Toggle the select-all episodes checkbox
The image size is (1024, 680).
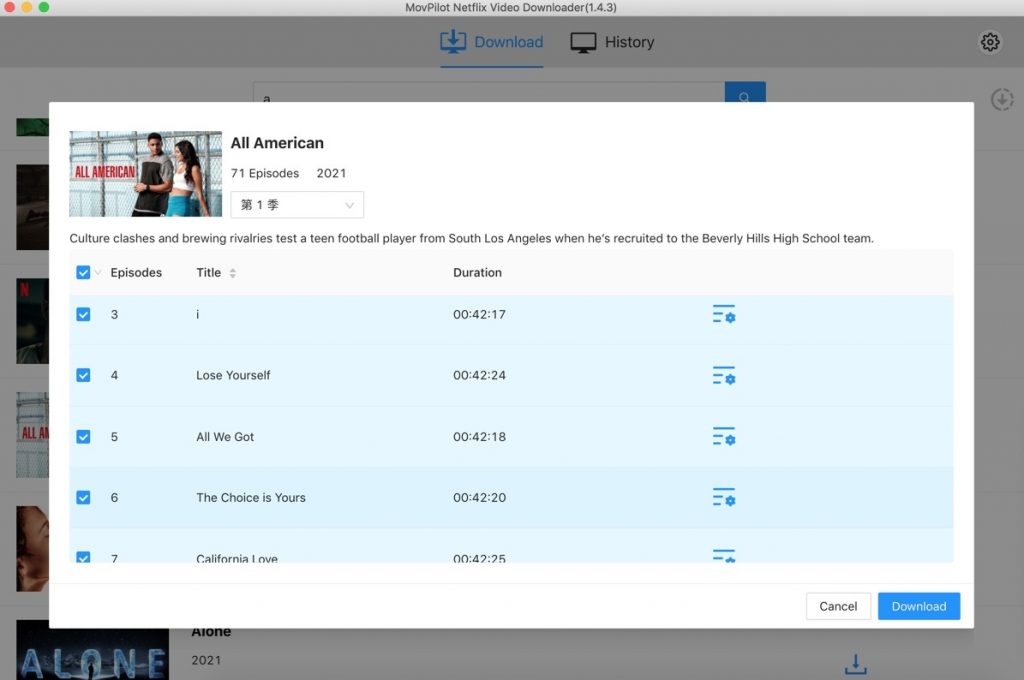(x=83, y=272)
